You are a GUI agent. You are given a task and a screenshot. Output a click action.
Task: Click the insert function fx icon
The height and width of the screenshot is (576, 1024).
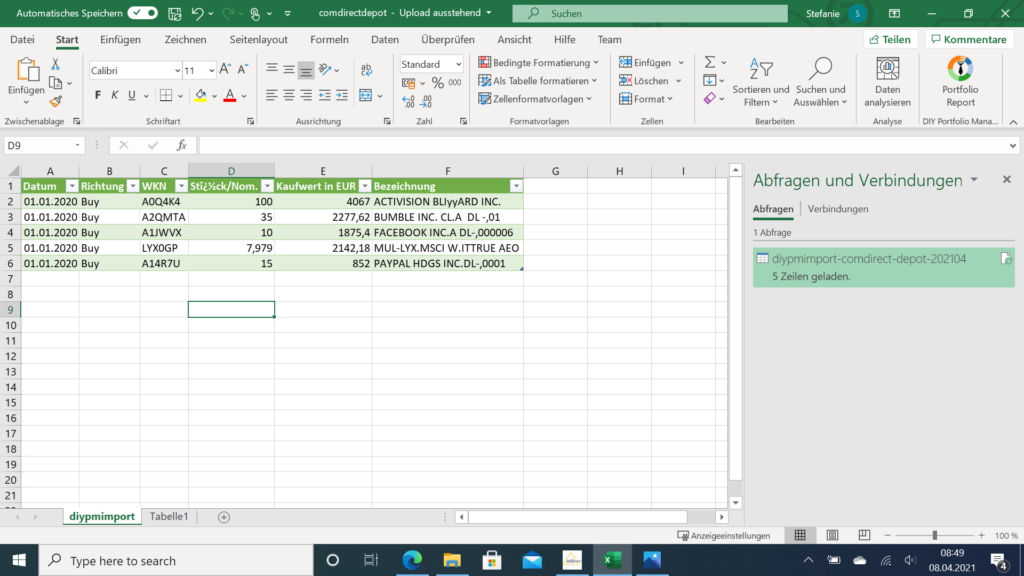click(x=182, y=145)
